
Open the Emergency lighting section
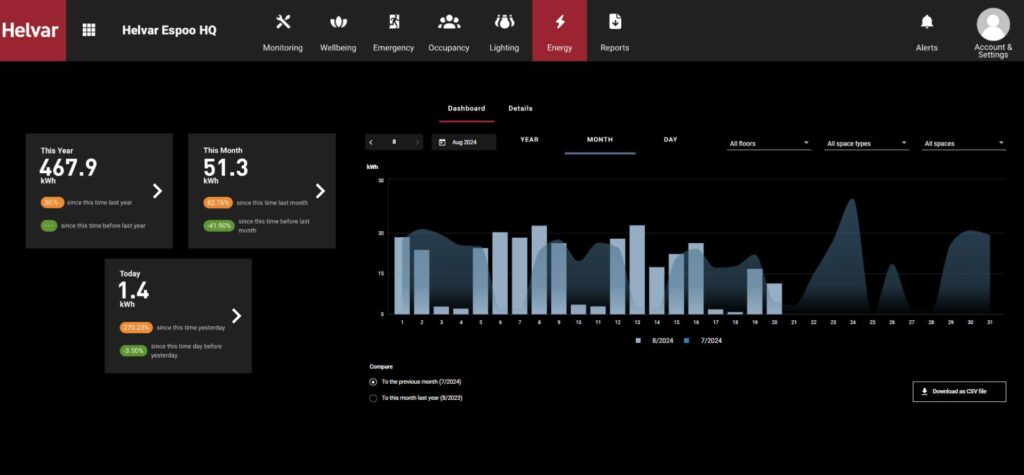click(x=393, y=32)
